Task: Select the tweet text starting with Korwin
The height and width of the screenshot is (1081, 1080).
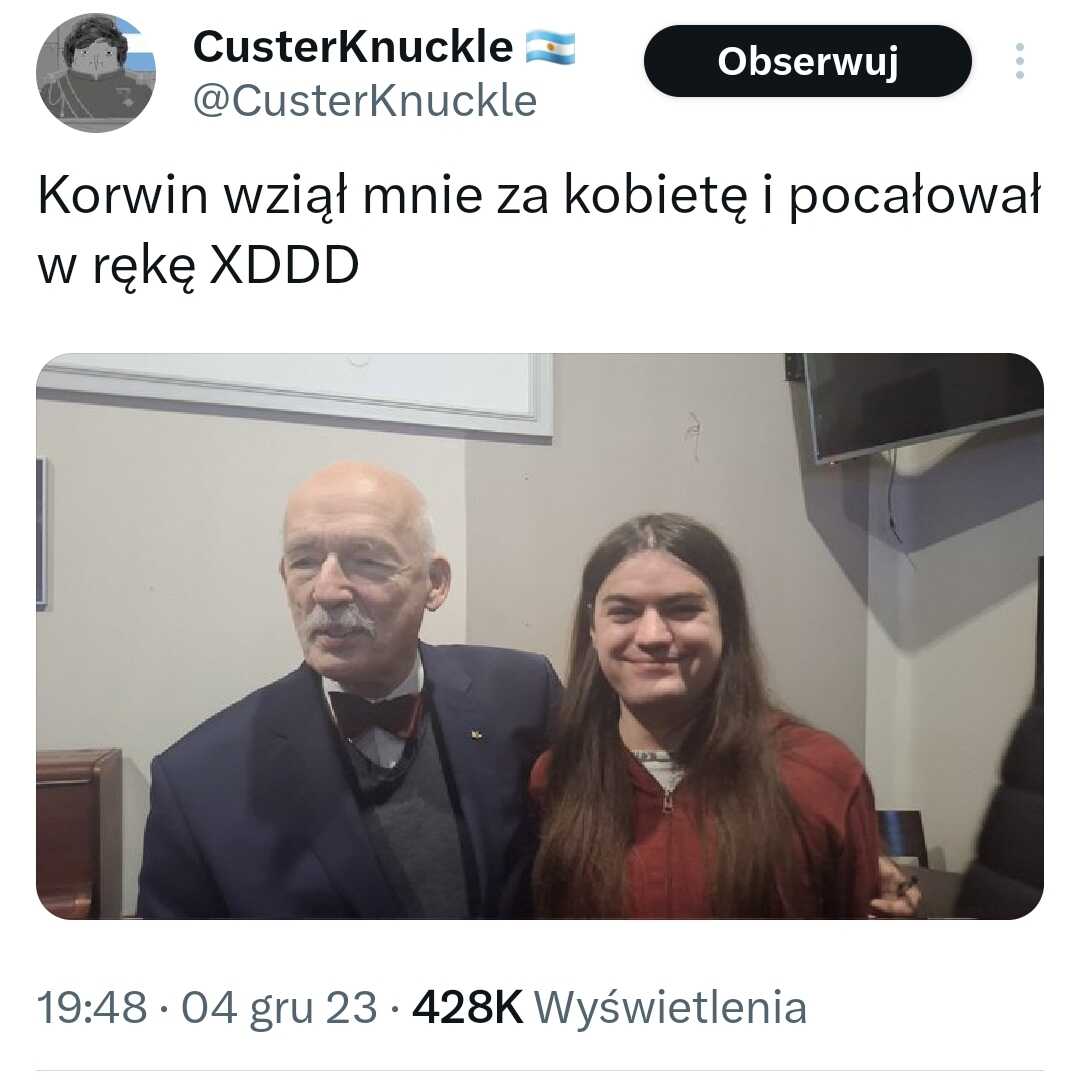Action: click(x=539, y=230)
